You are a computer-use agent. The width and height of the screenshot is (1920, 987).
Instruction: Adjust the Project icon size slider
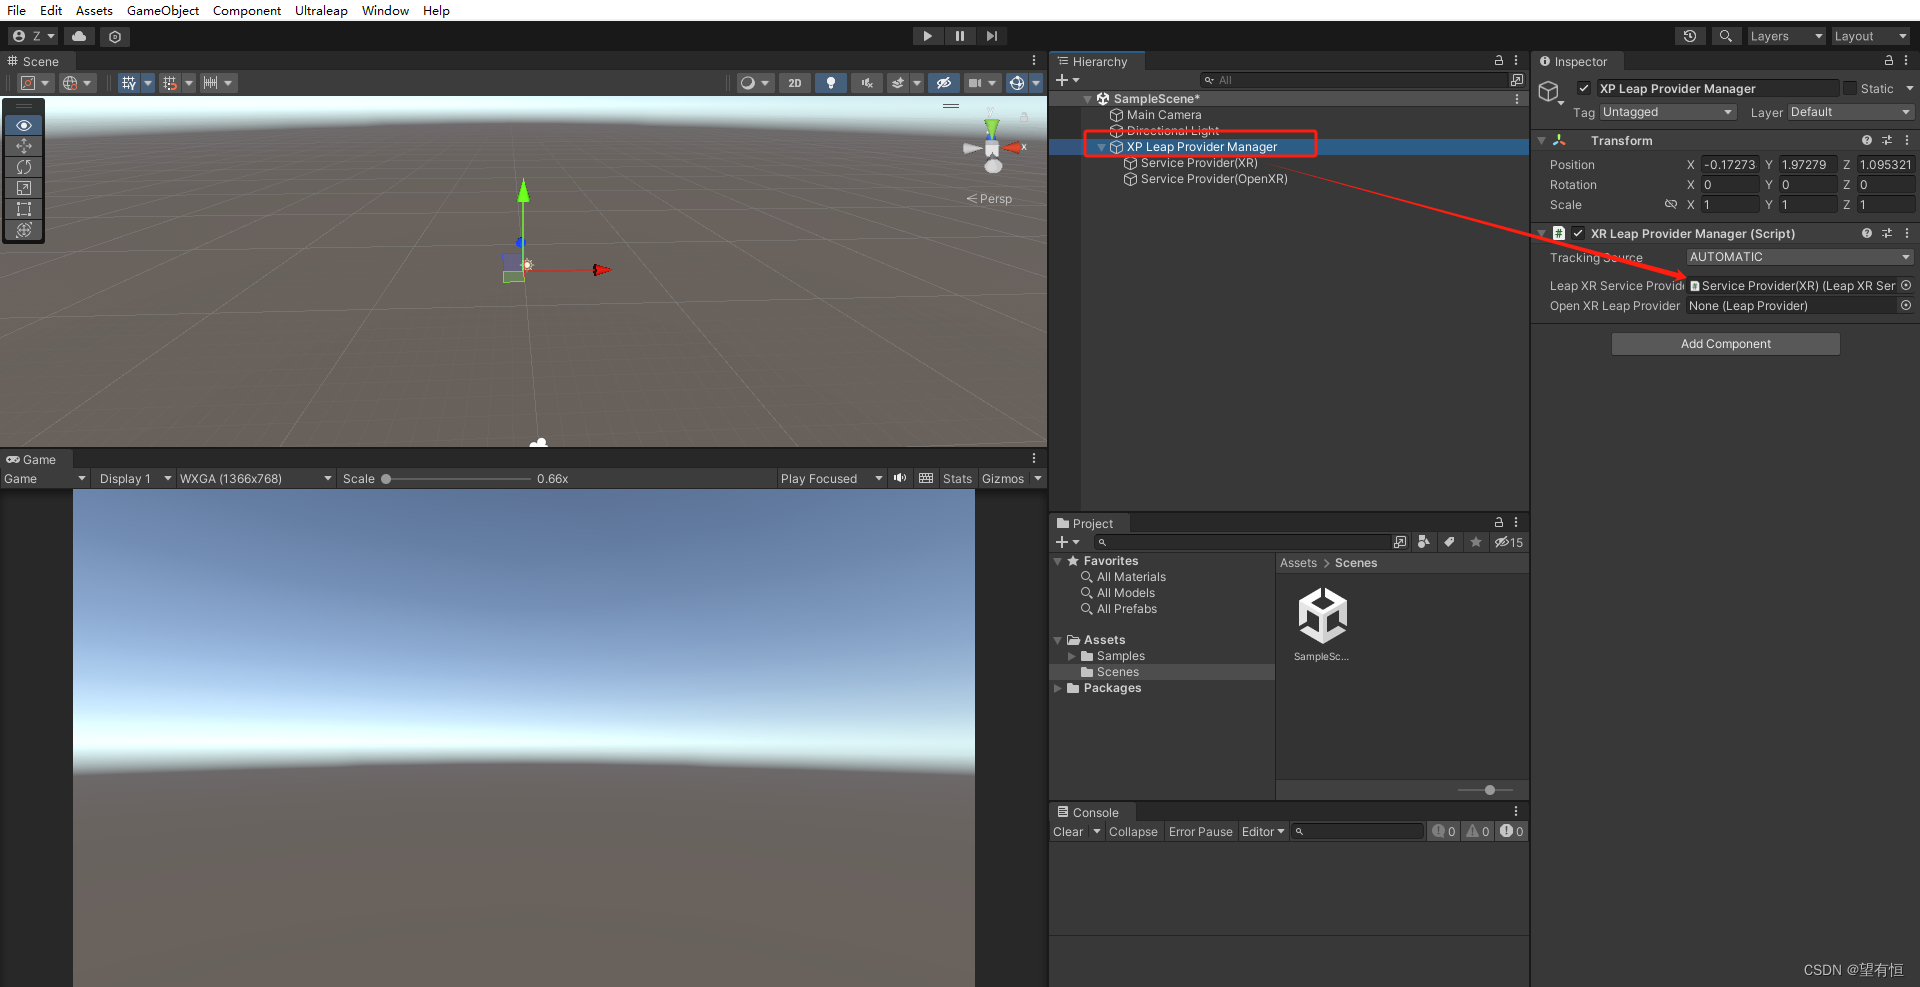(1489, 790)
